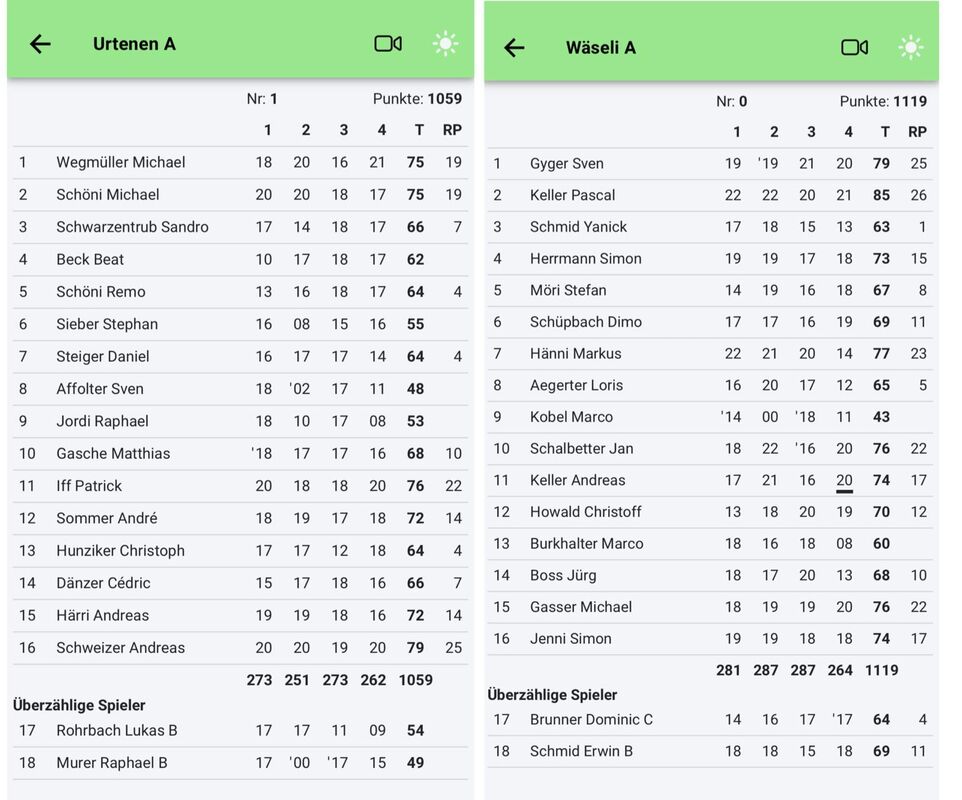Open Brunner Dominic C surplus entry
Image resolution: width=962 pixels, height=800 pixels.
592,720
